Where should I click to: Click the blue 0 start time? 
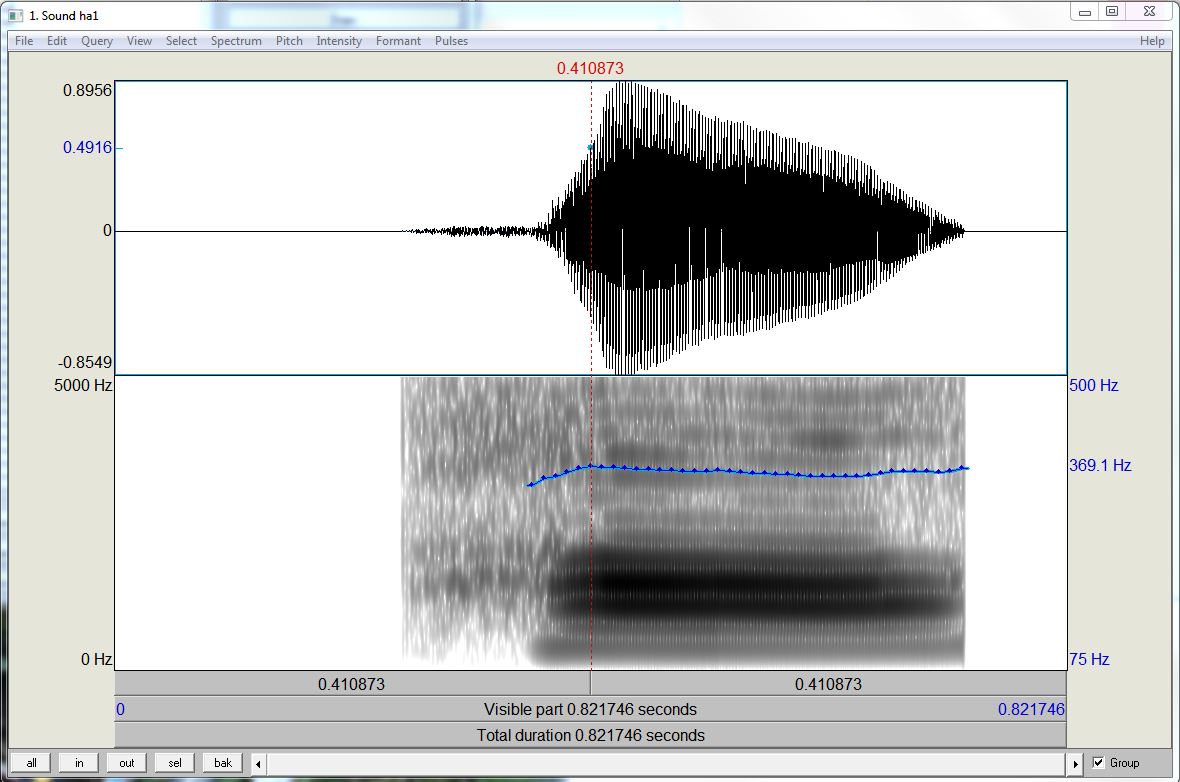pos(120,709)
